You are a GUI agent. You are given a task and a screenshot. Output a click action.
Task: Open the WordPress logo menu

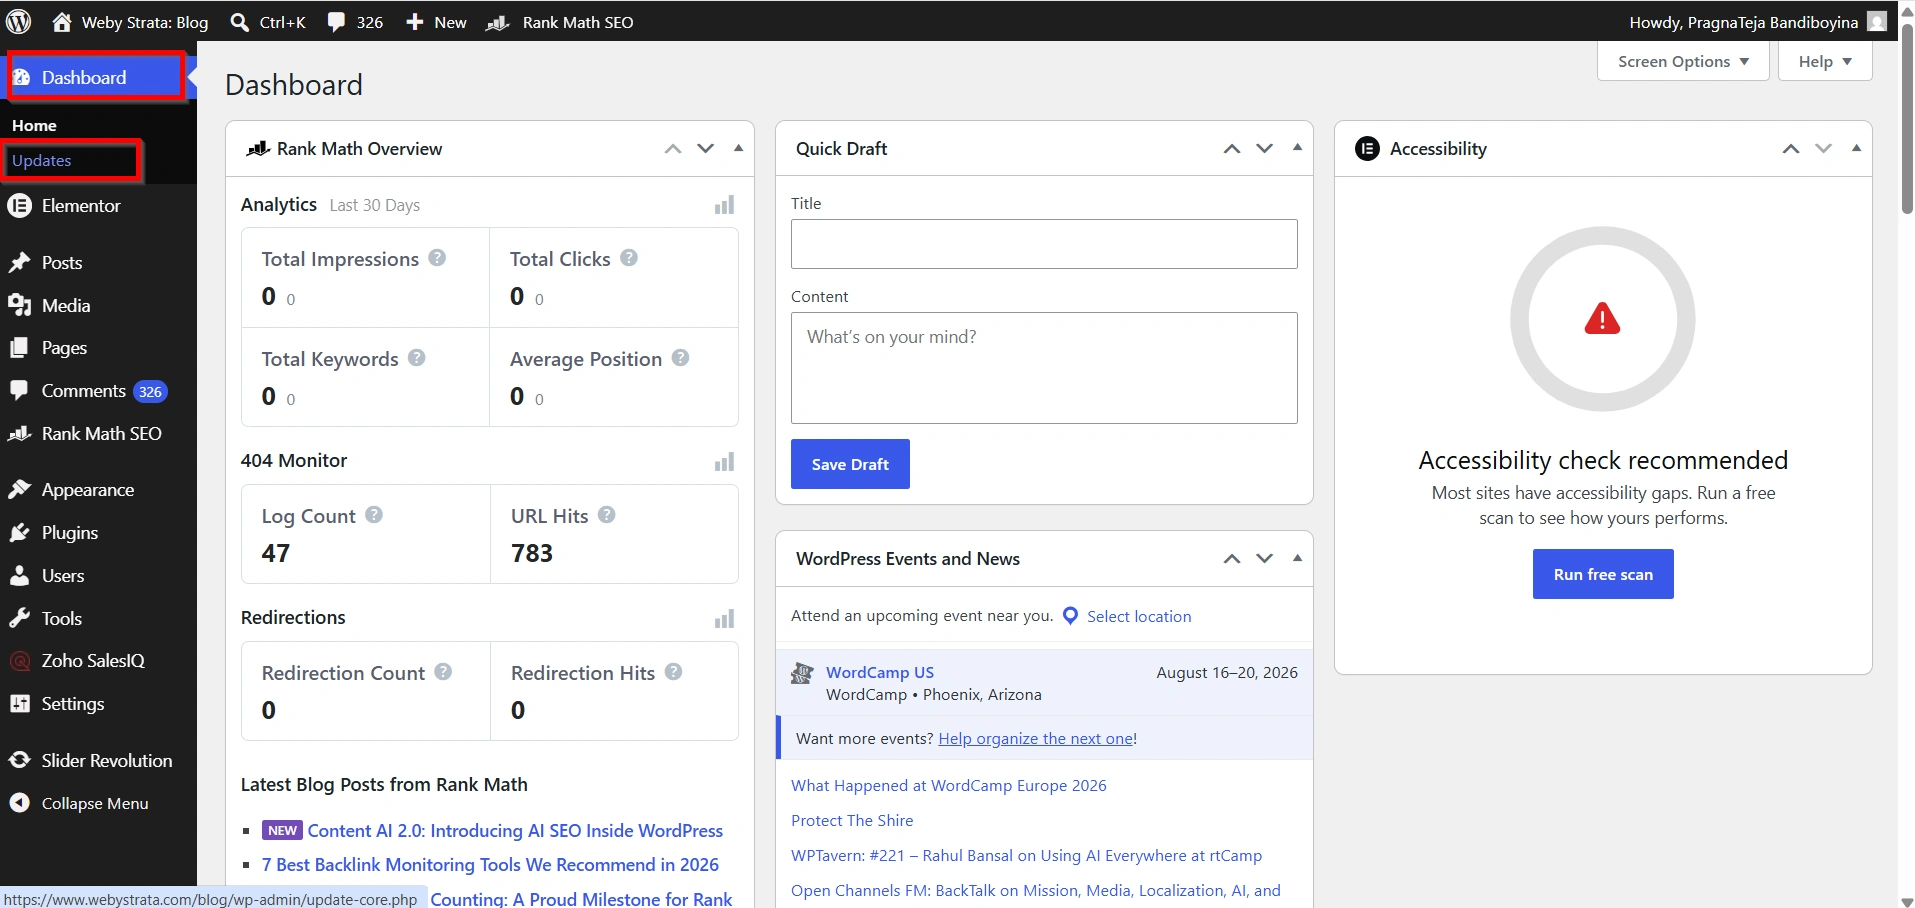(x=18, y=21)
